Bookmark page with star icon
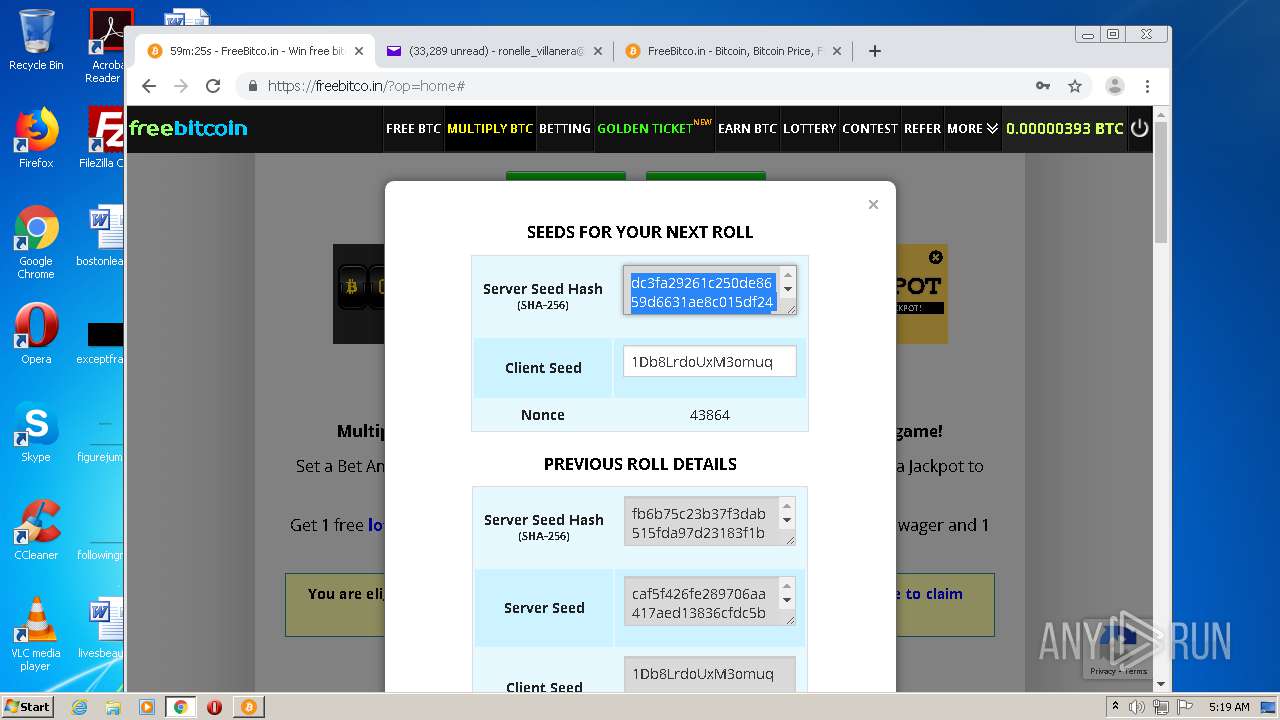This screenshot has width=1280, height=720. coord(1075,86)
